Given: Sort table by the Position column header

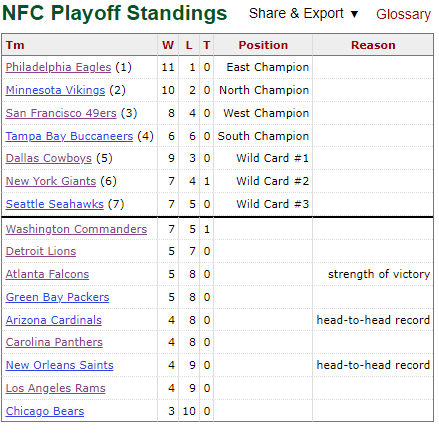Looking at the screenshot, I should pyautogui.click(x=263, y=45).
